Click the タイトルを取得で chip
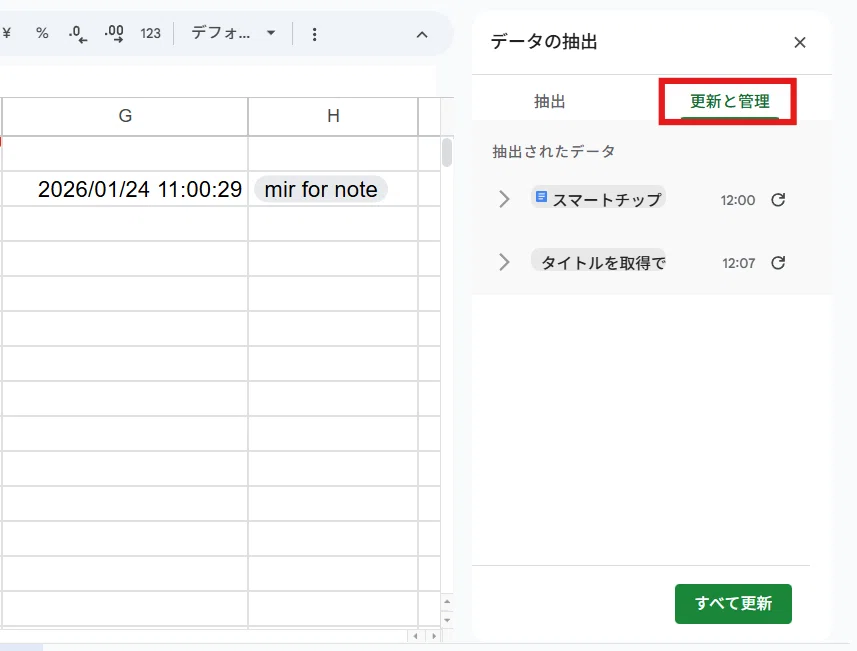 [x=598, y=261]
